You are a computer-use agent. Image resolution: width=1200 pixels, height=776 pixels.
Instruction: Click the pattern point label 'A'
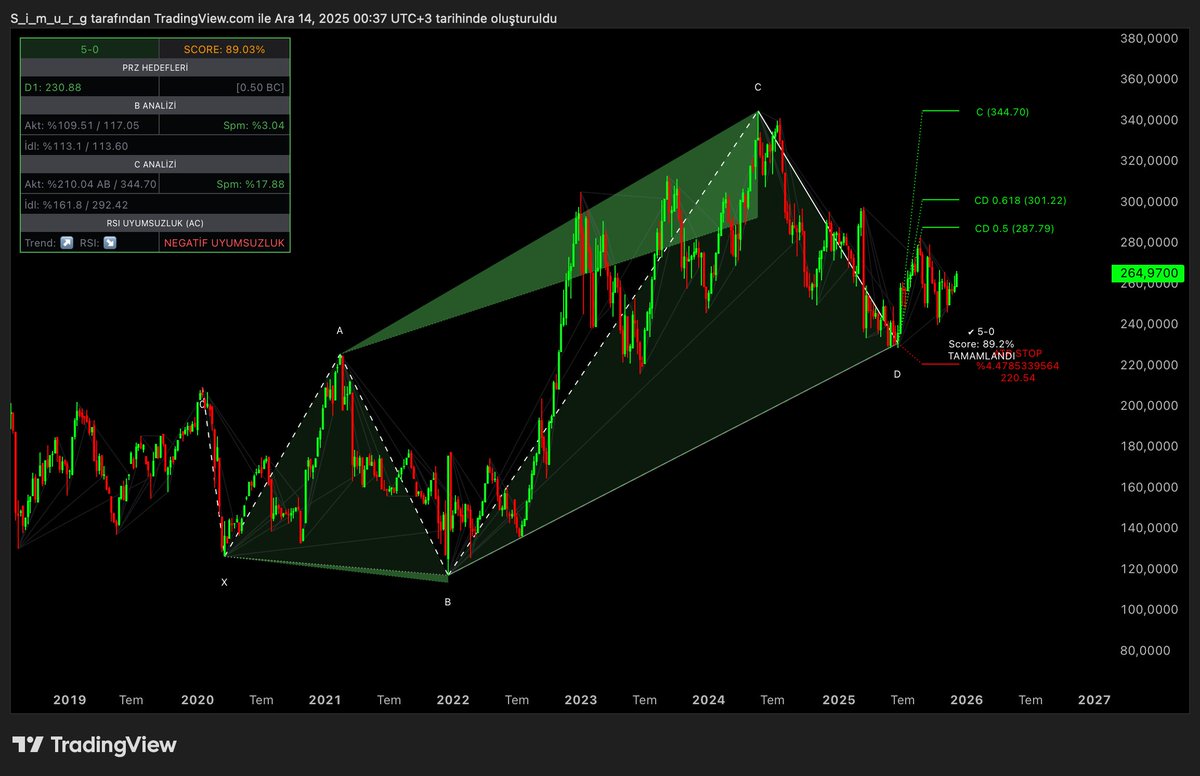pyautogui.click(x=340, y=330)
